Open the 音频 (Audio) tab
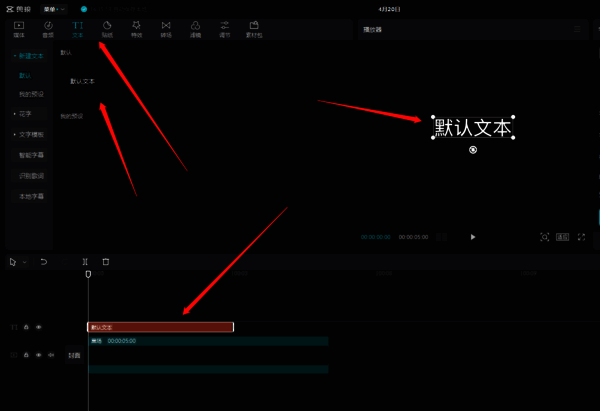Image resolution: width=600 pixels, height=411 pixels. (48, 29)
